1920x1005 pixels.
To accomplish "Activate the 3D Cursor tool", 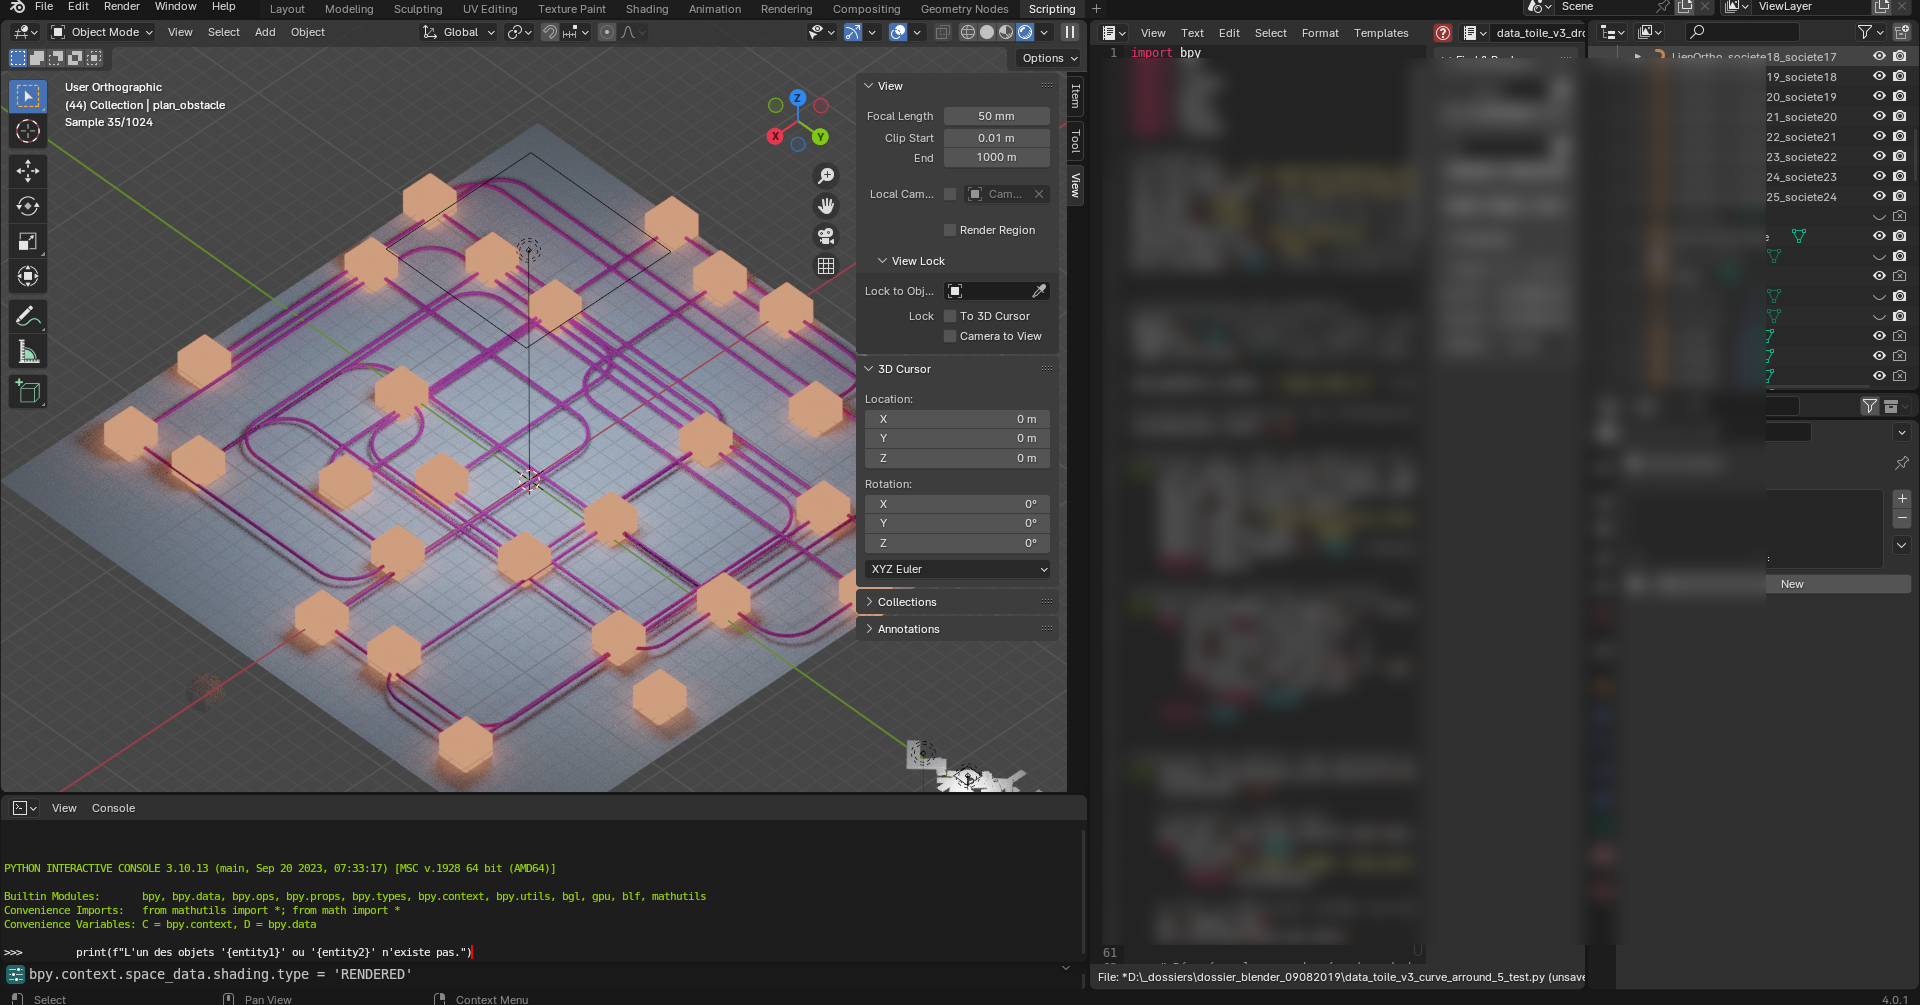I will point(27,131).
